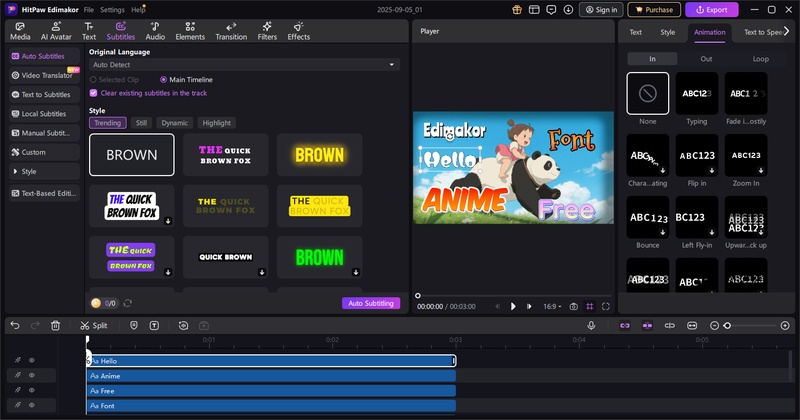Open the Audio tool tab

(155, 31)
